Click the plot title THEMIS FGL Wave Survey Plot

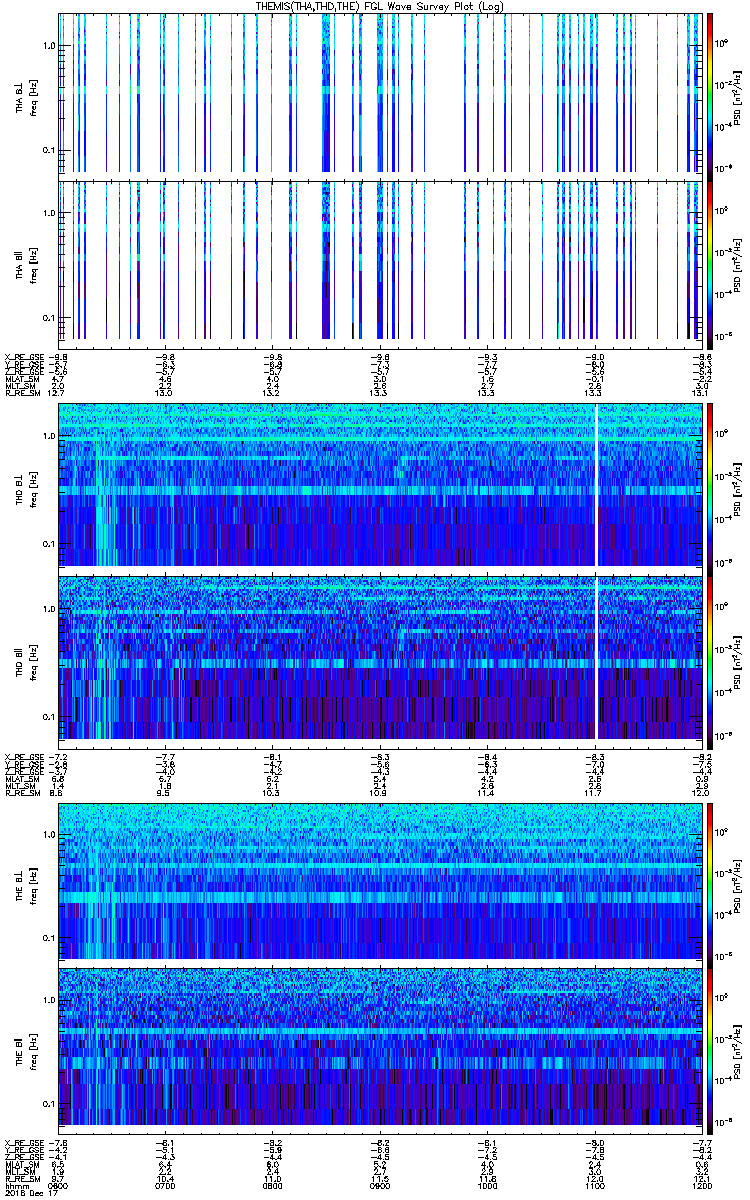tap(381, 6)
